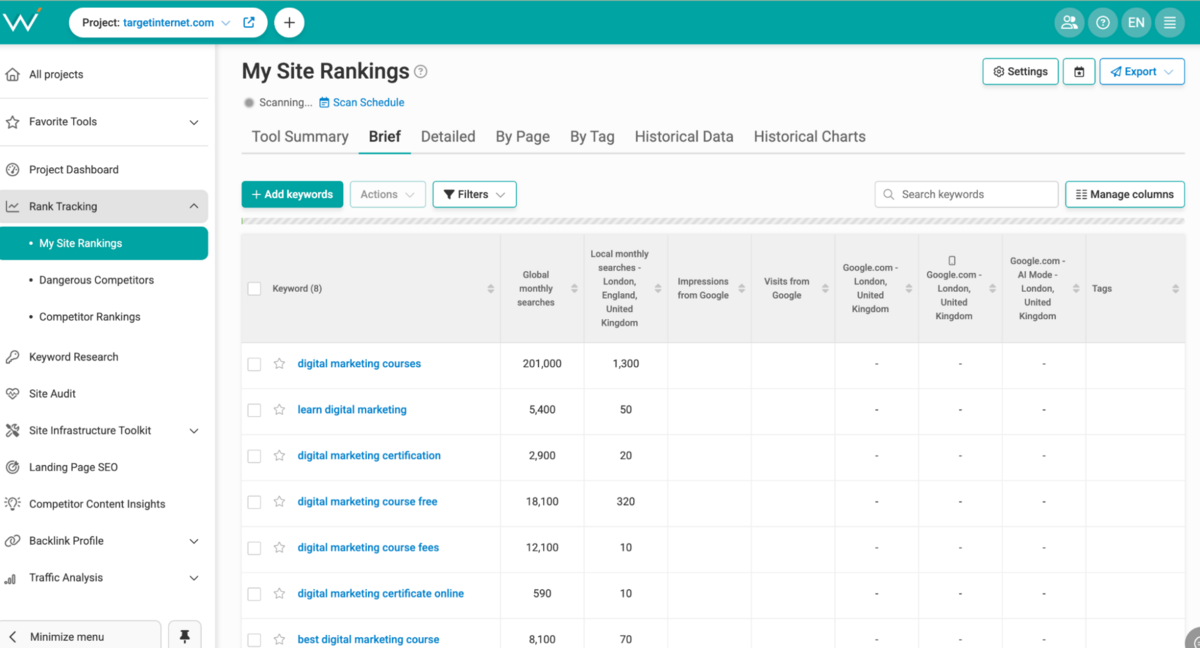1200x648 pixels.
Task: Switch to the Tool Summary tab
Action: click(x=300, y=137)
